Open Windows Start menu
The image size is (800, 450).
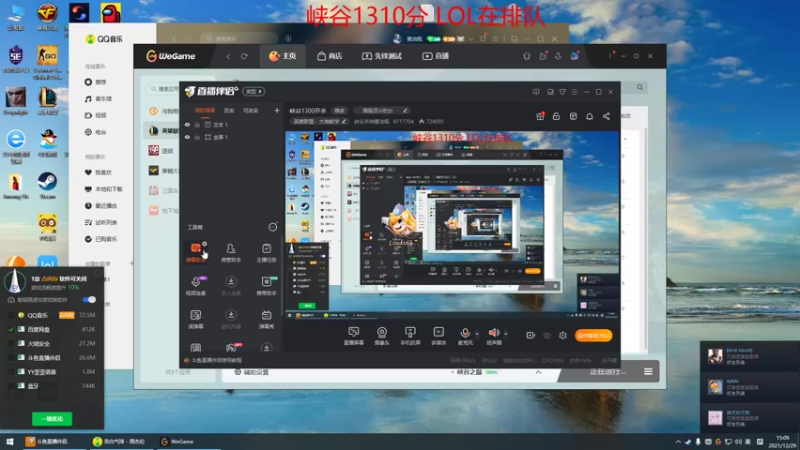coord(9,441)
